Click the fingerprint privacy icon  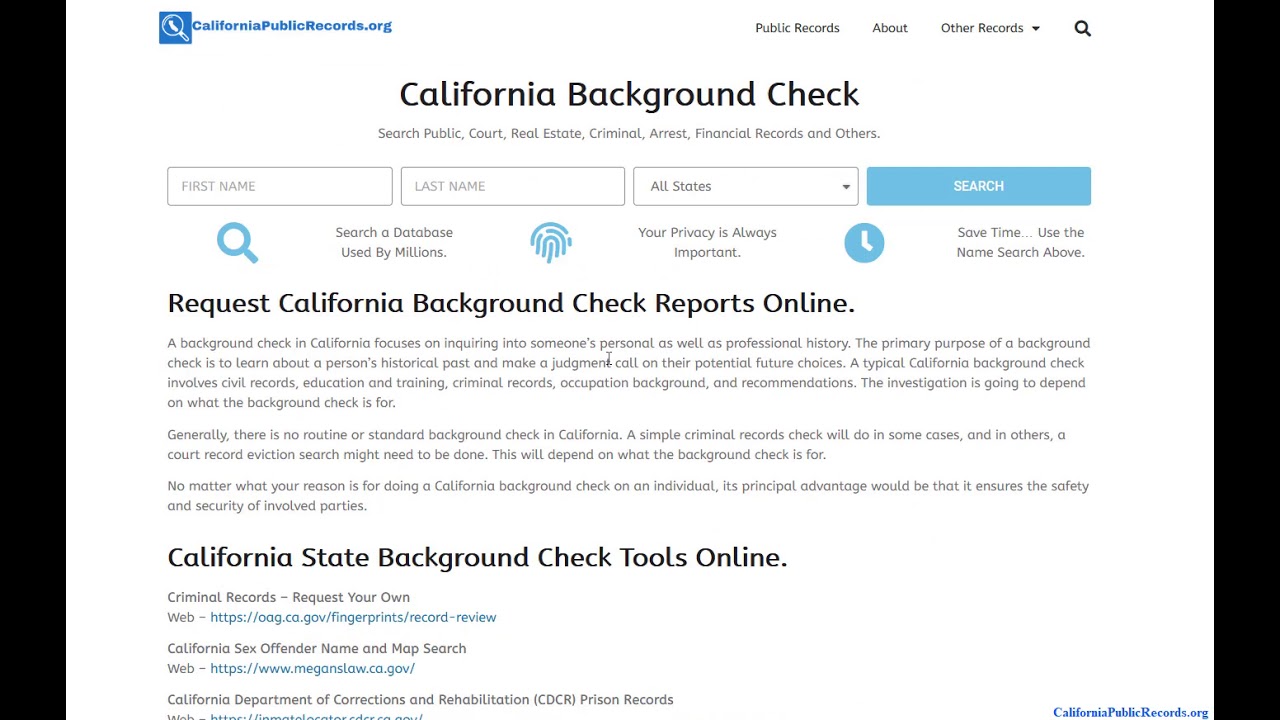551,242
